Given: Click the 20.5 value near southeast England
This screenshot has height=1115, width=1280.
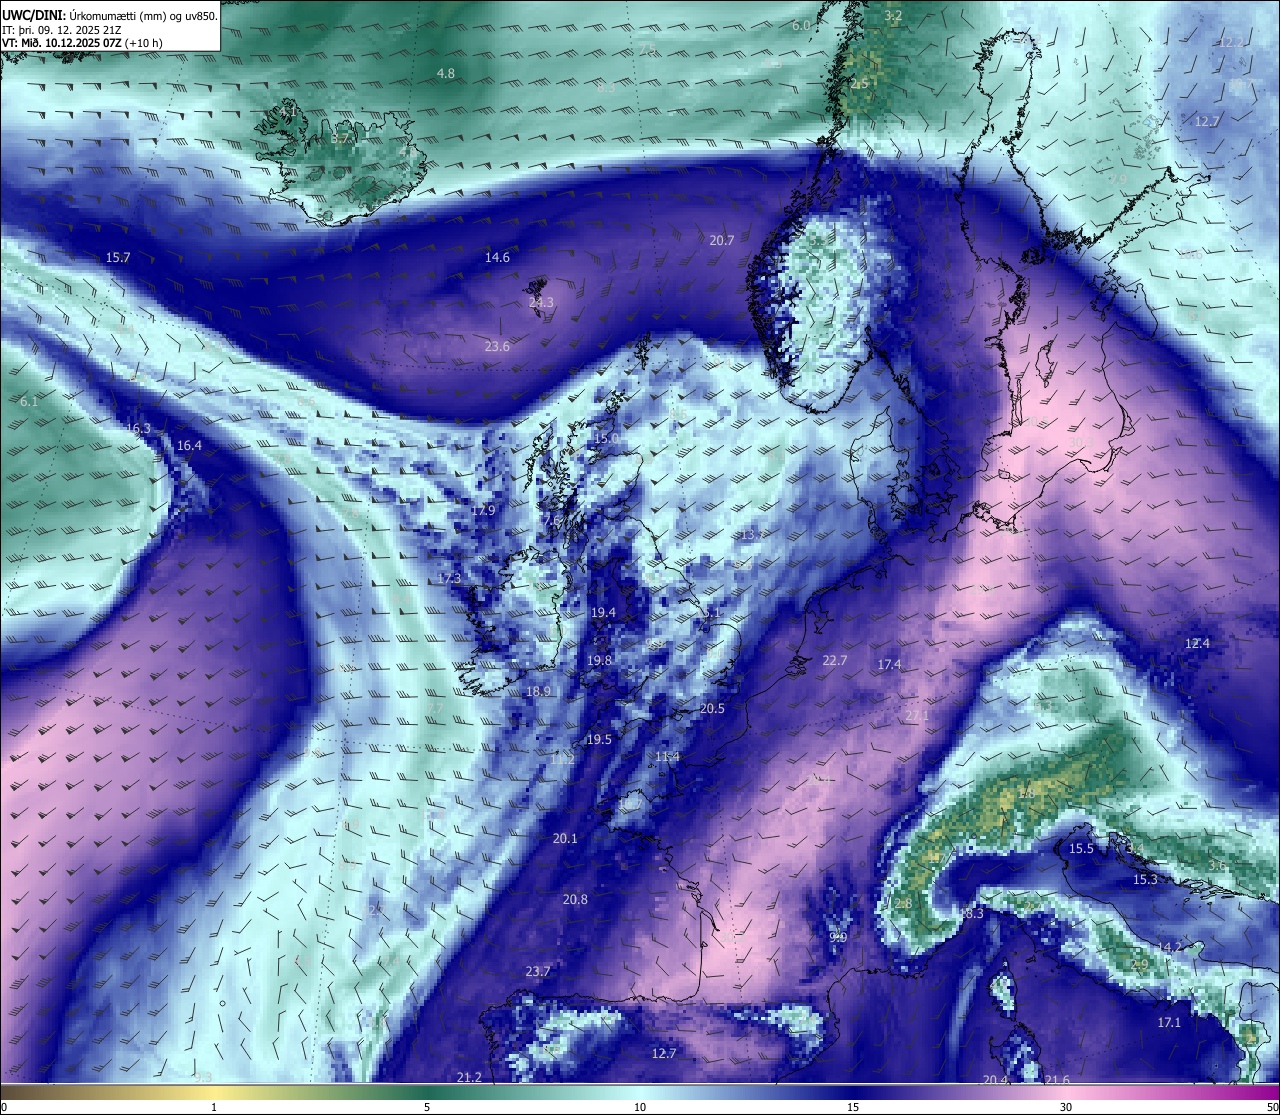Looking at the screenshot, I should click(x=712, y=709).
